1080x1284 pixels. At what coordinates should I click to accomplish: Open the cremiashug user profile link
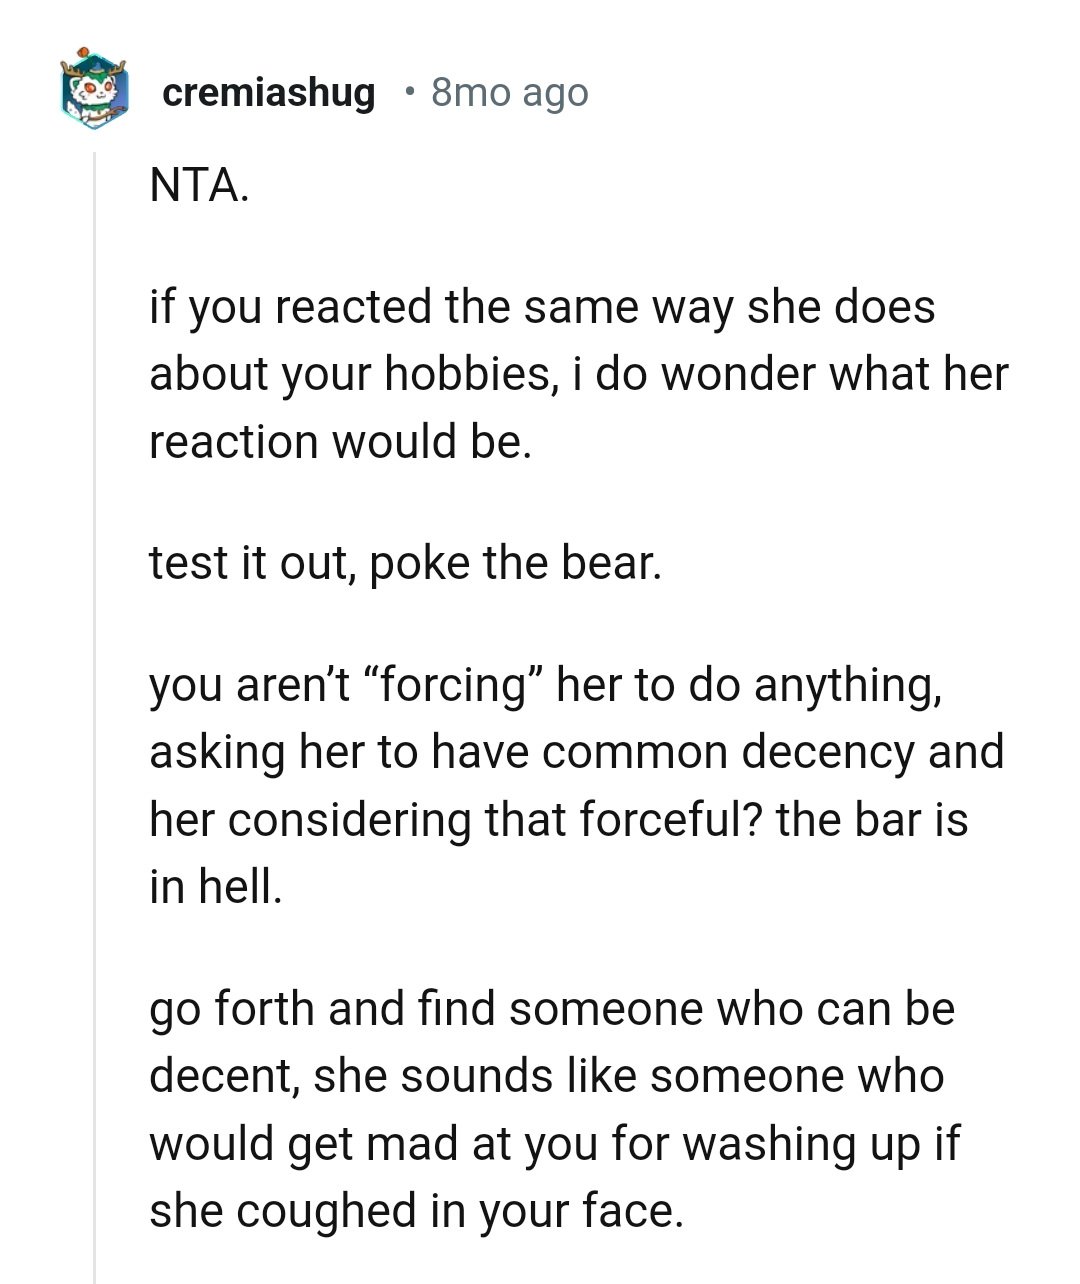(x=268, y=92)
